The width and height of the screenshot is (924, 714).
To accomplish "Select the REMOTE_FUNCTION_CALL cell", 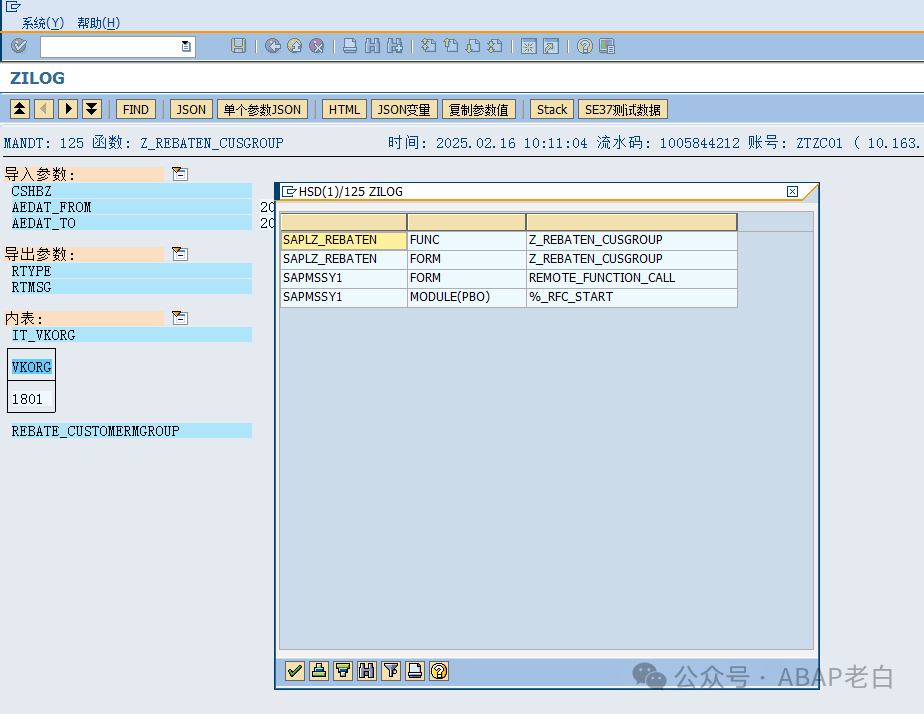I will pos(631,277).
